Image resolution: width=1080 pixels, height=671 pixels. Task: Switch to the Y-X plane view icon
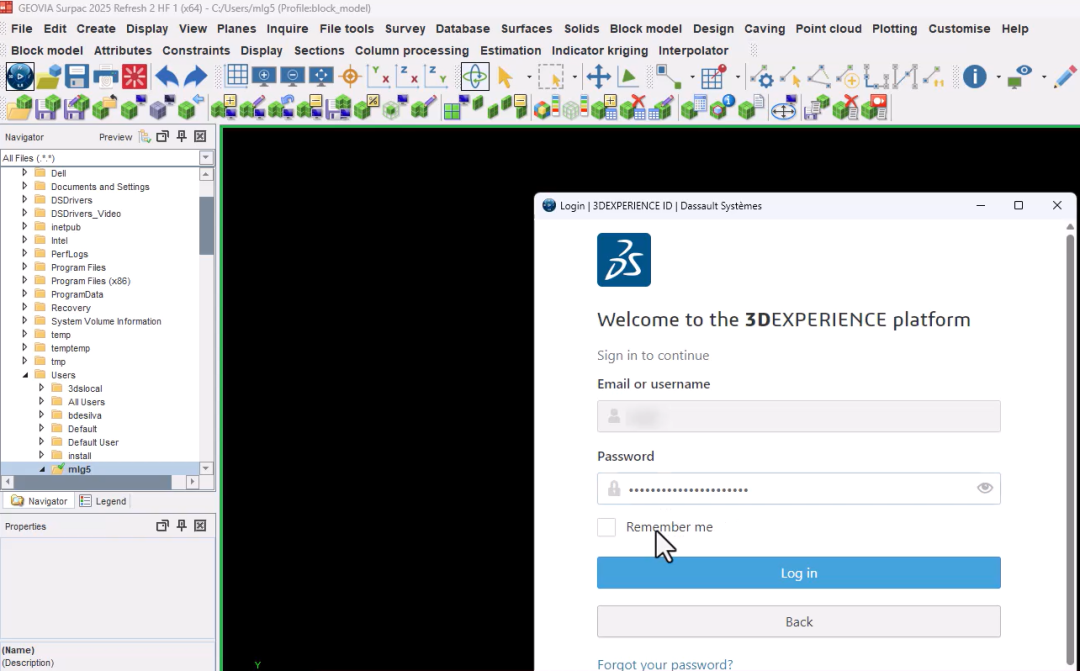pyautogui.click(x=379, y=76)
